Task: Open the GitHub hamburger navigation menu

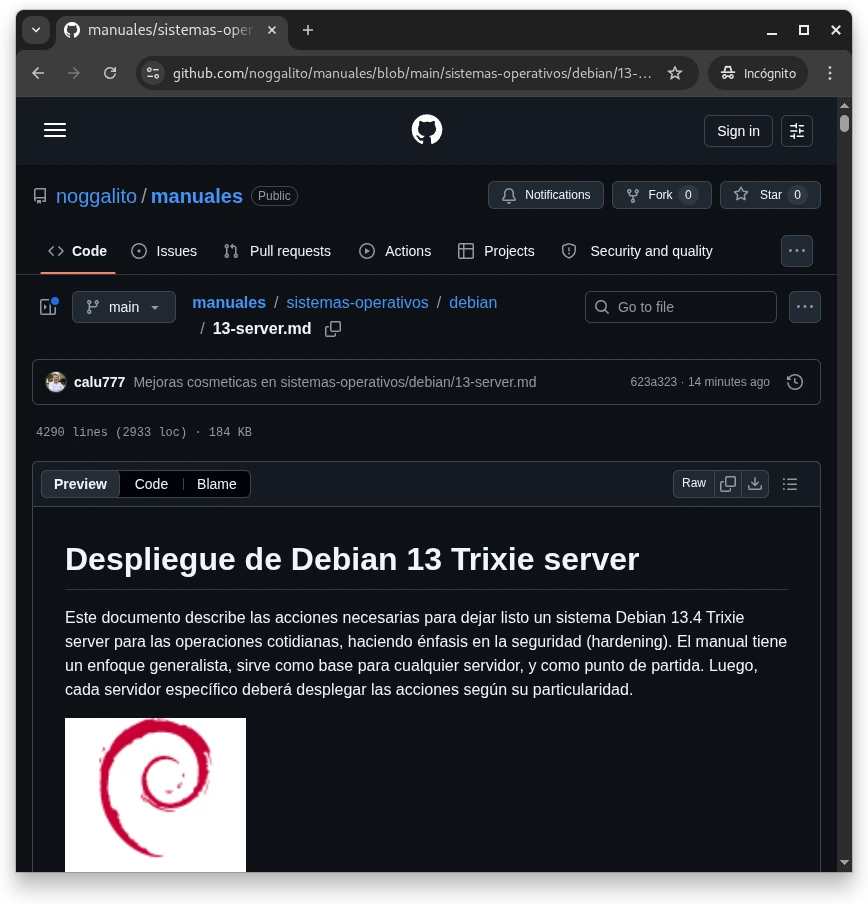Action: click(55, 130)
